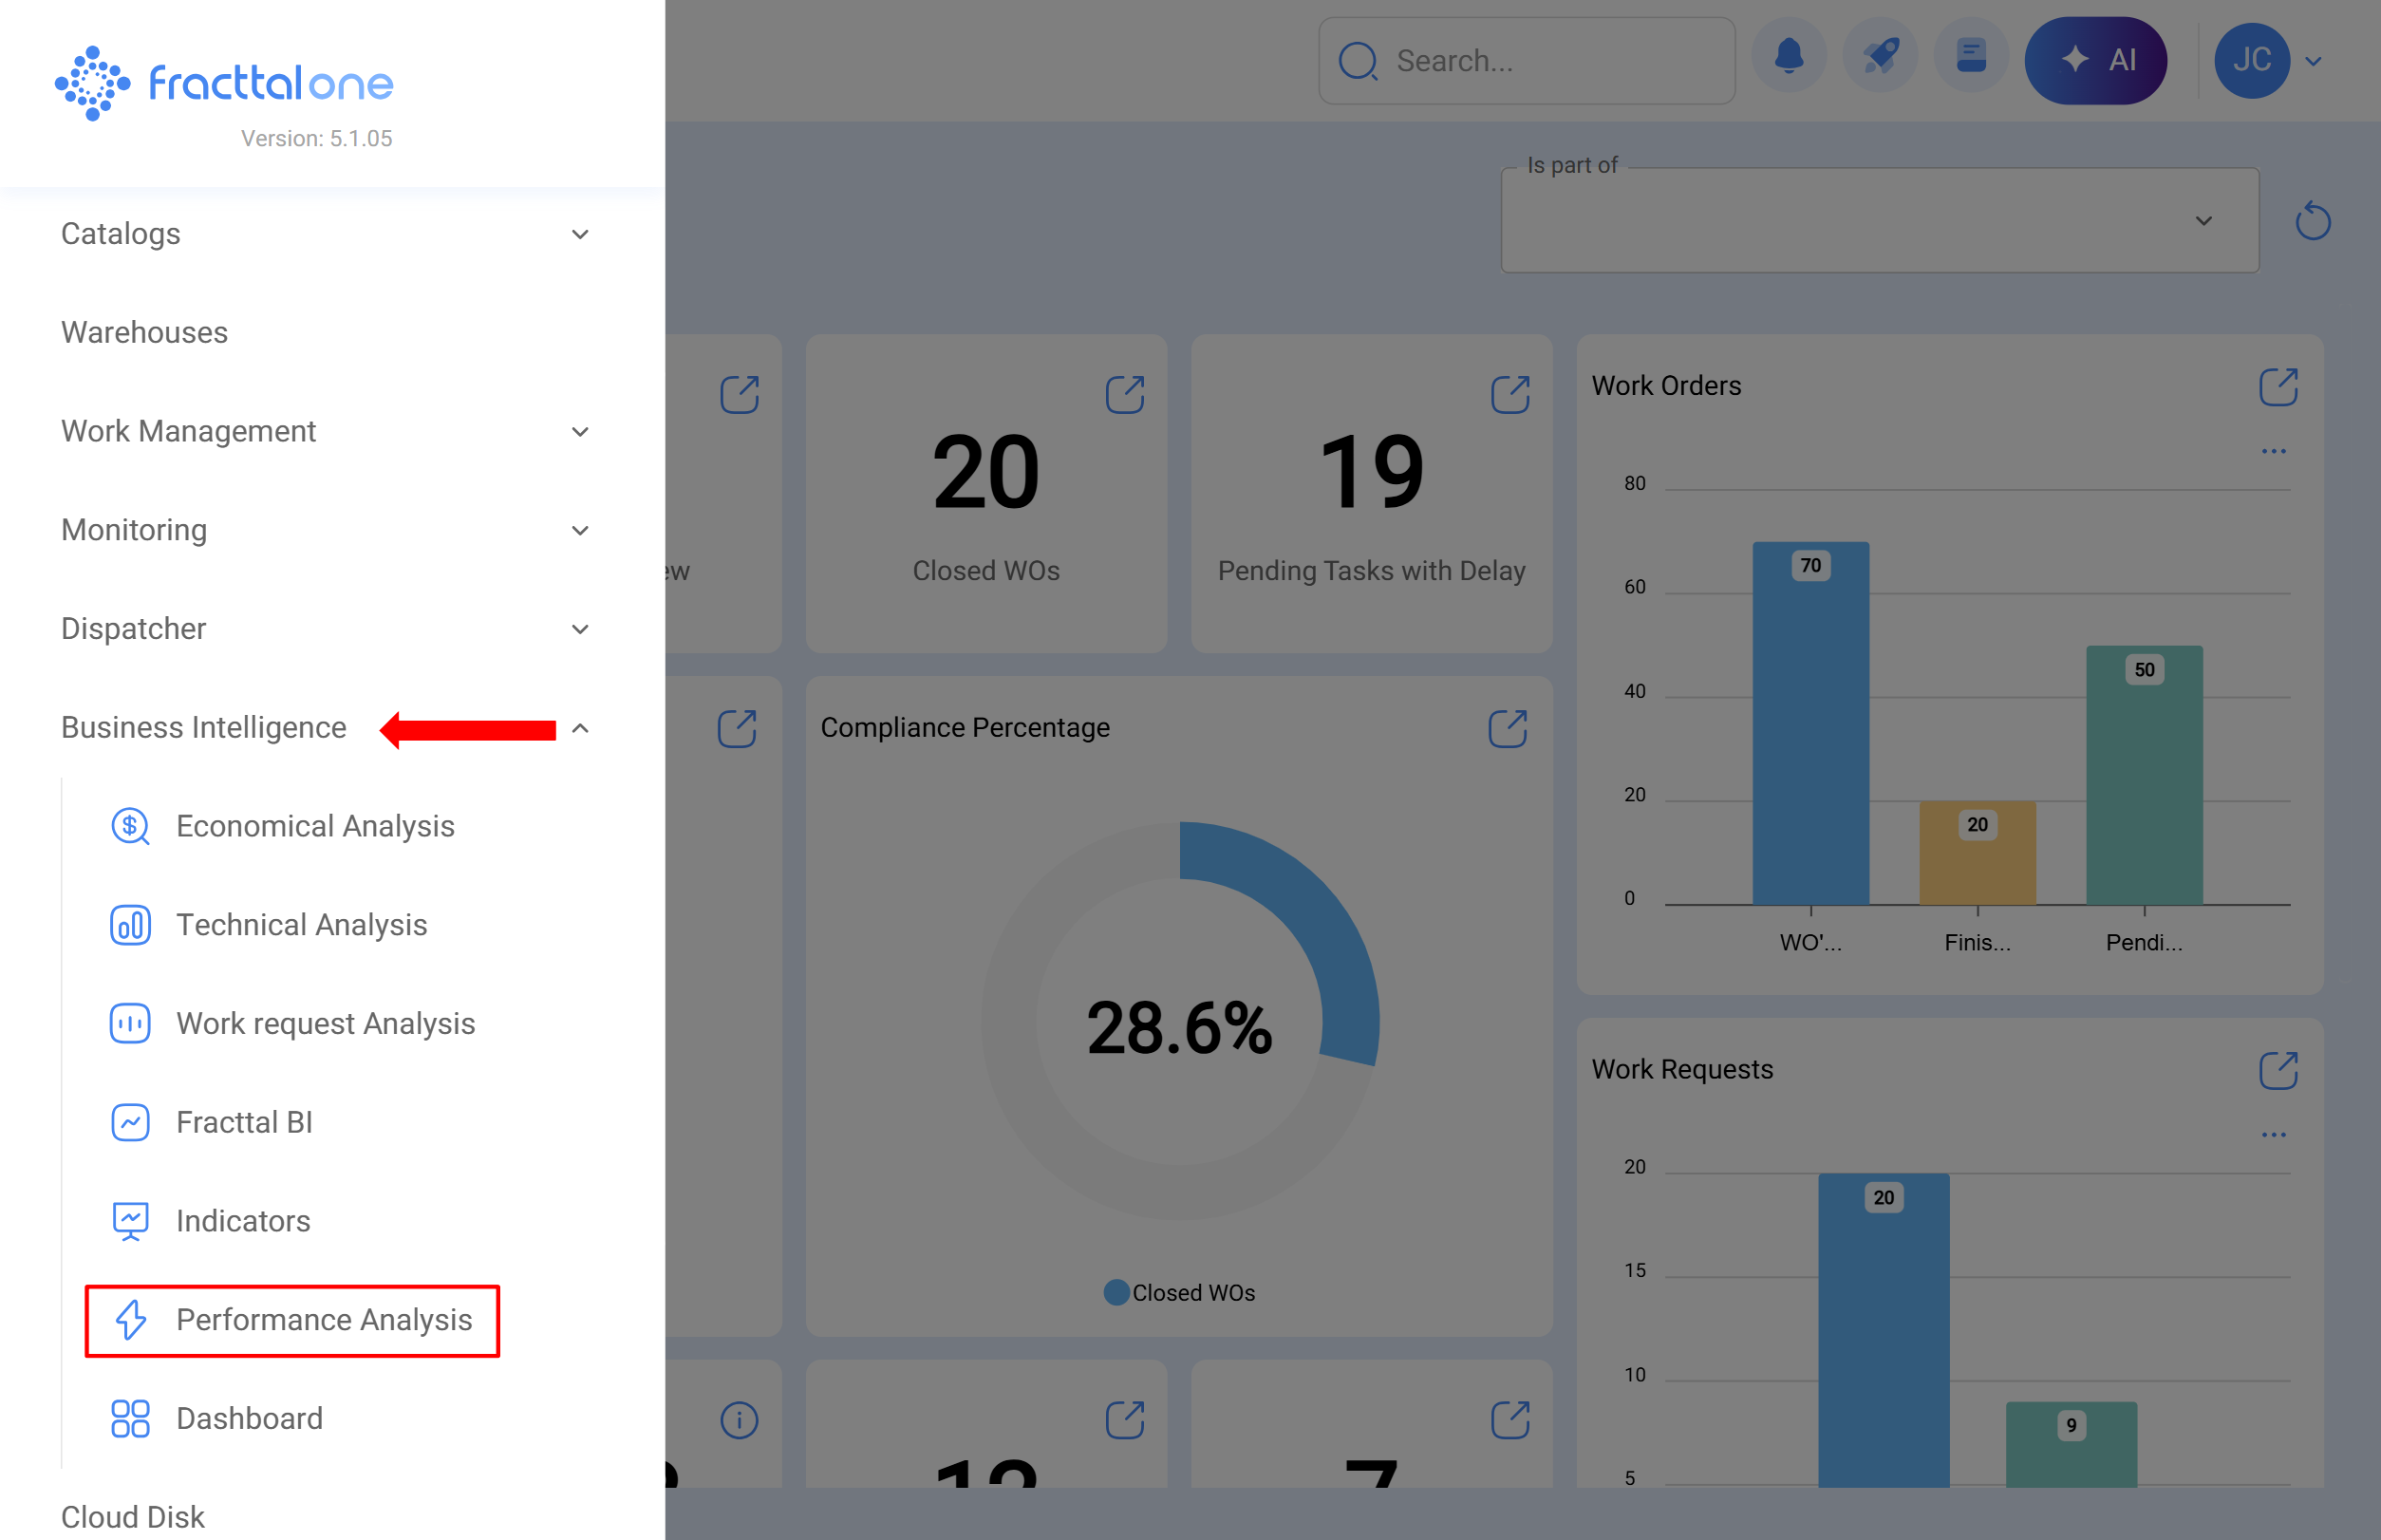
Task: Open Compliance Percentage chart expand icon
Action: point(1506,729)
